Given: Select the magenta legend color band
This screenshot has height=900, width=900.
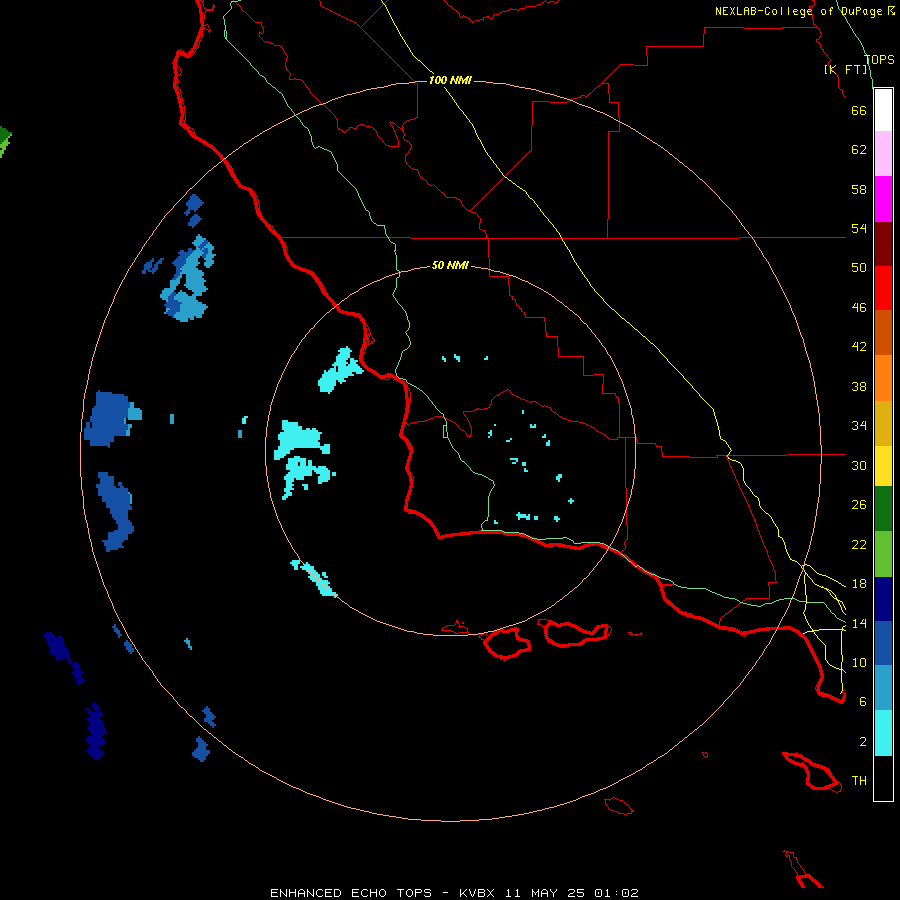Looking at the screenshot, I should (x=883, y=199).
